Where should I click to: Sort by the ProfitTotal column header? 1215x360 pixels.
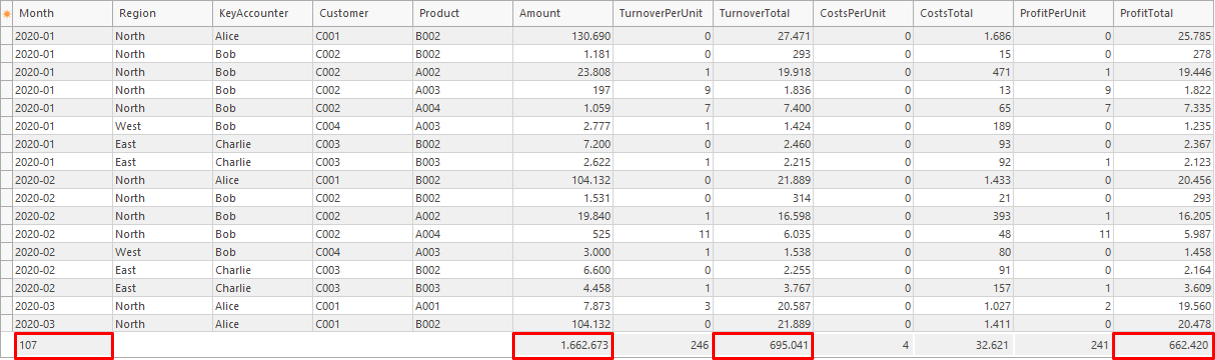(1163, 14)
